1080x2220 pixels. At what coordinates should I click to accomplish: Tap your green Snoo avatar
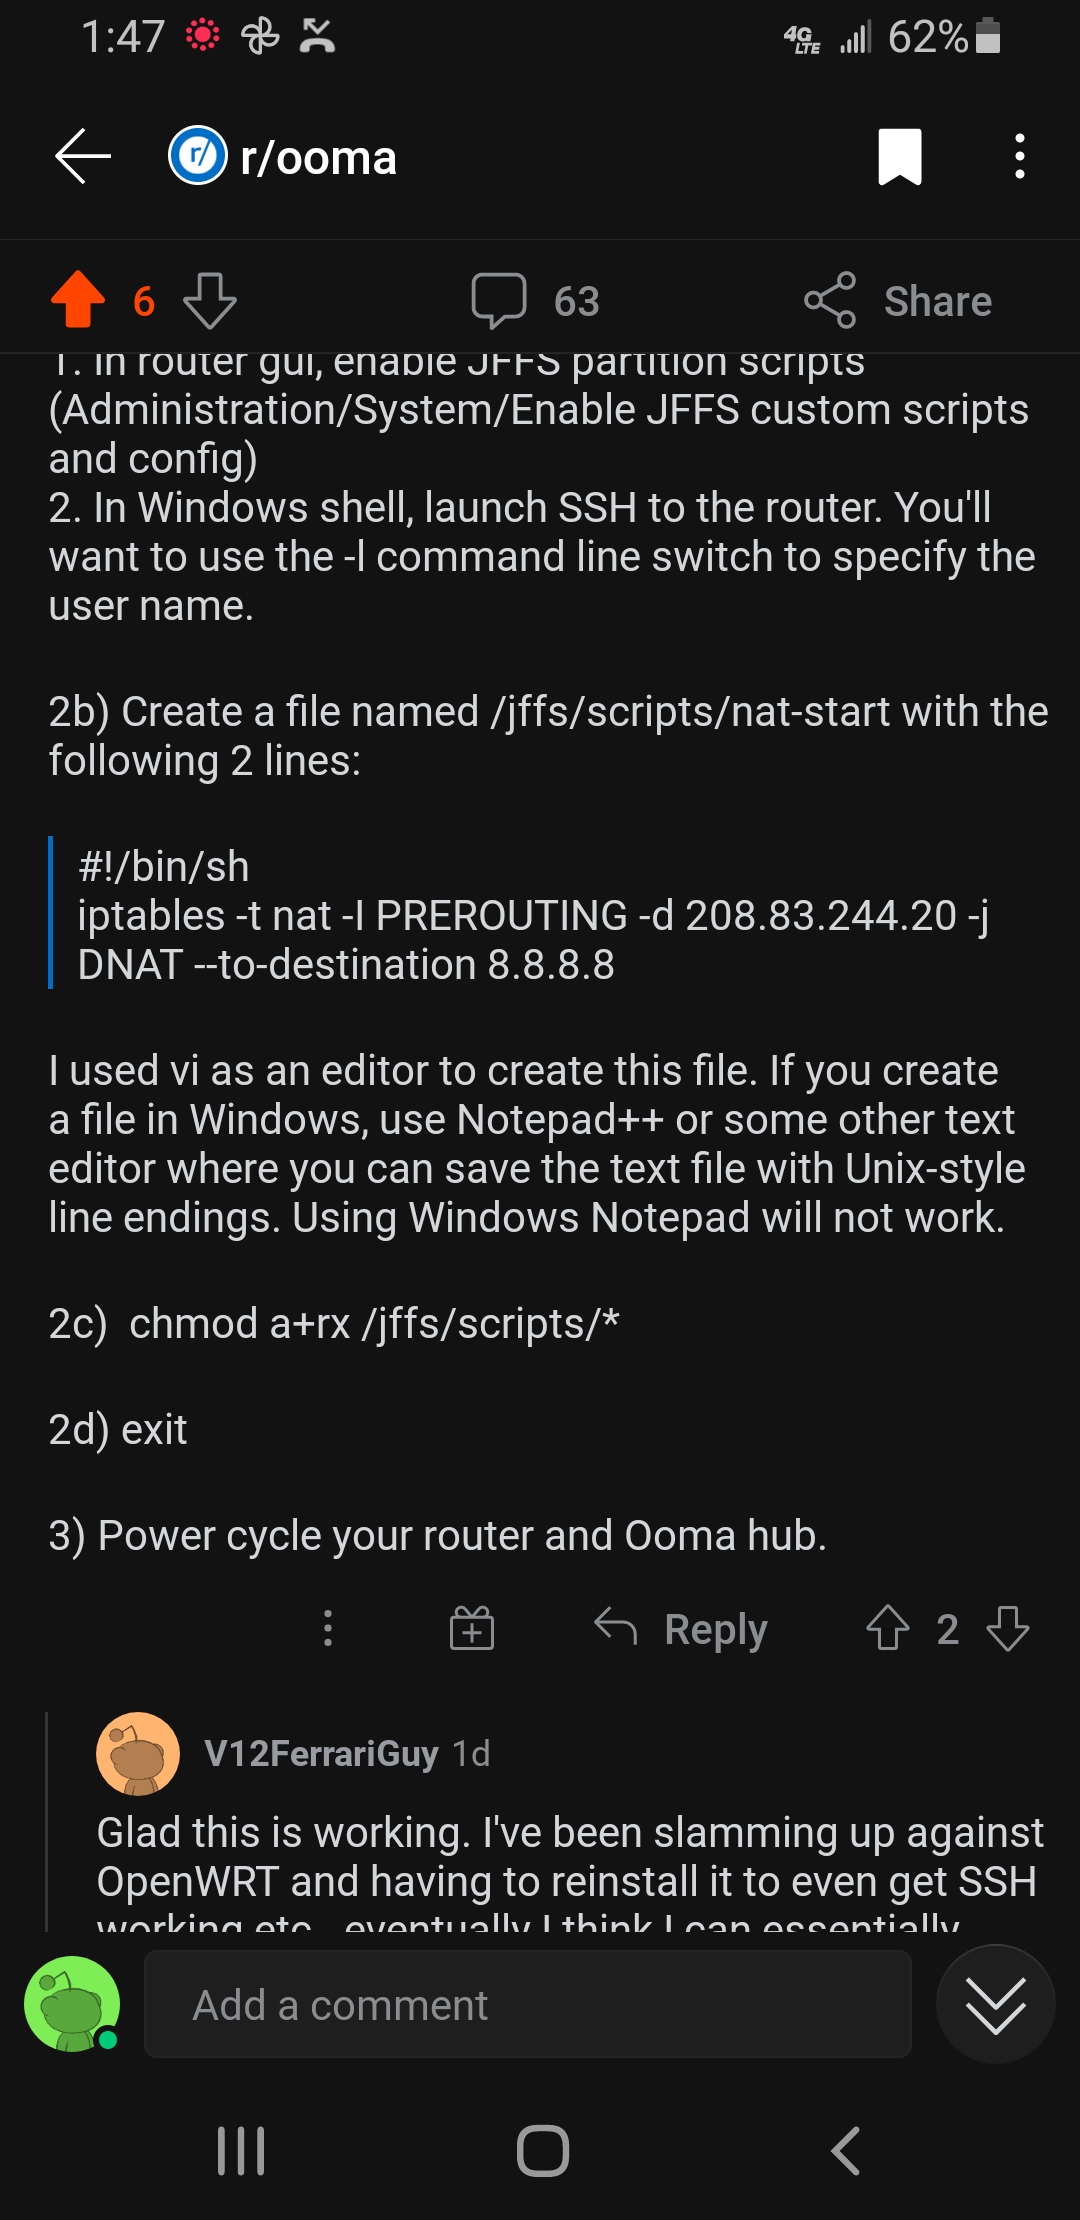tap(72, 2005)
